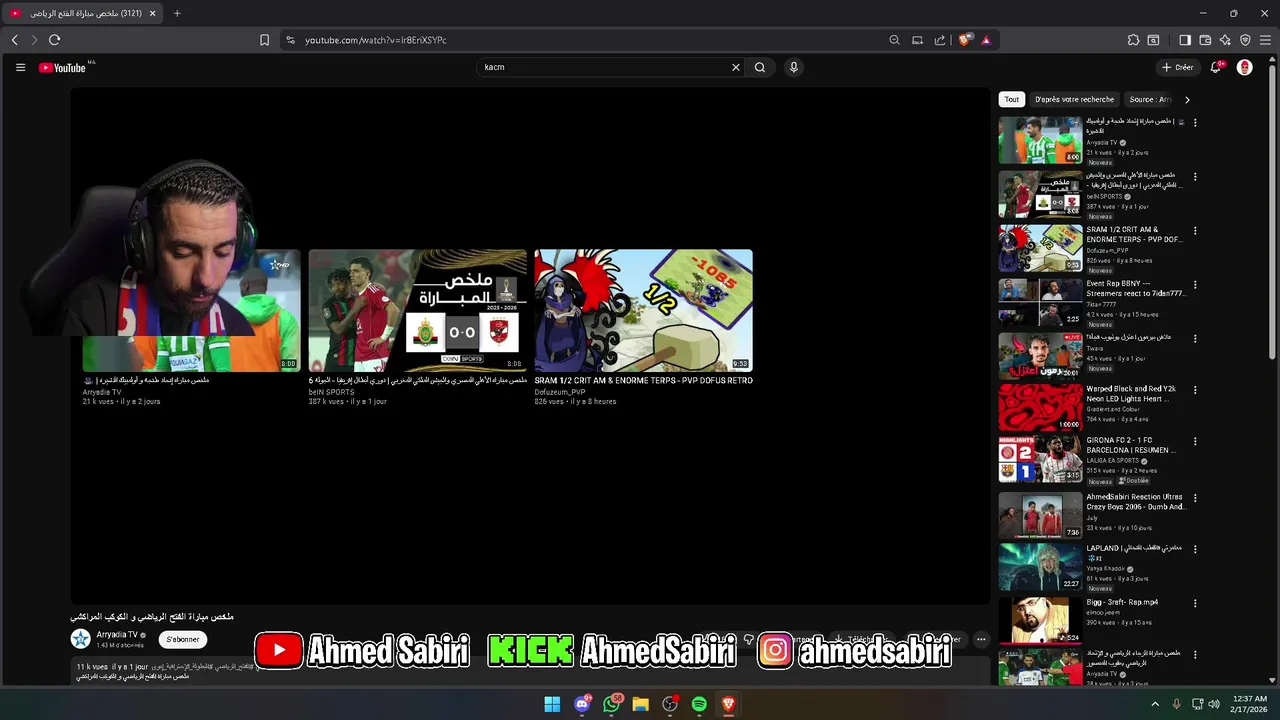Open File Explorer from the taskbar

(640, 704)
